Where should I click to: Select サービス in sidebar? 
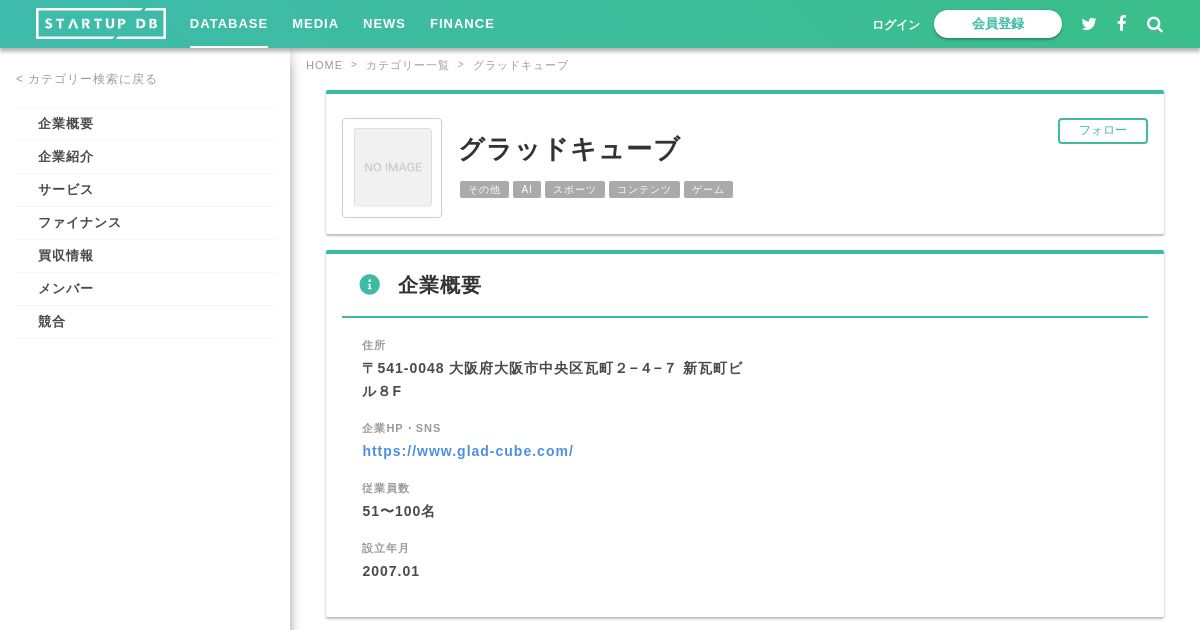[145, 190]
